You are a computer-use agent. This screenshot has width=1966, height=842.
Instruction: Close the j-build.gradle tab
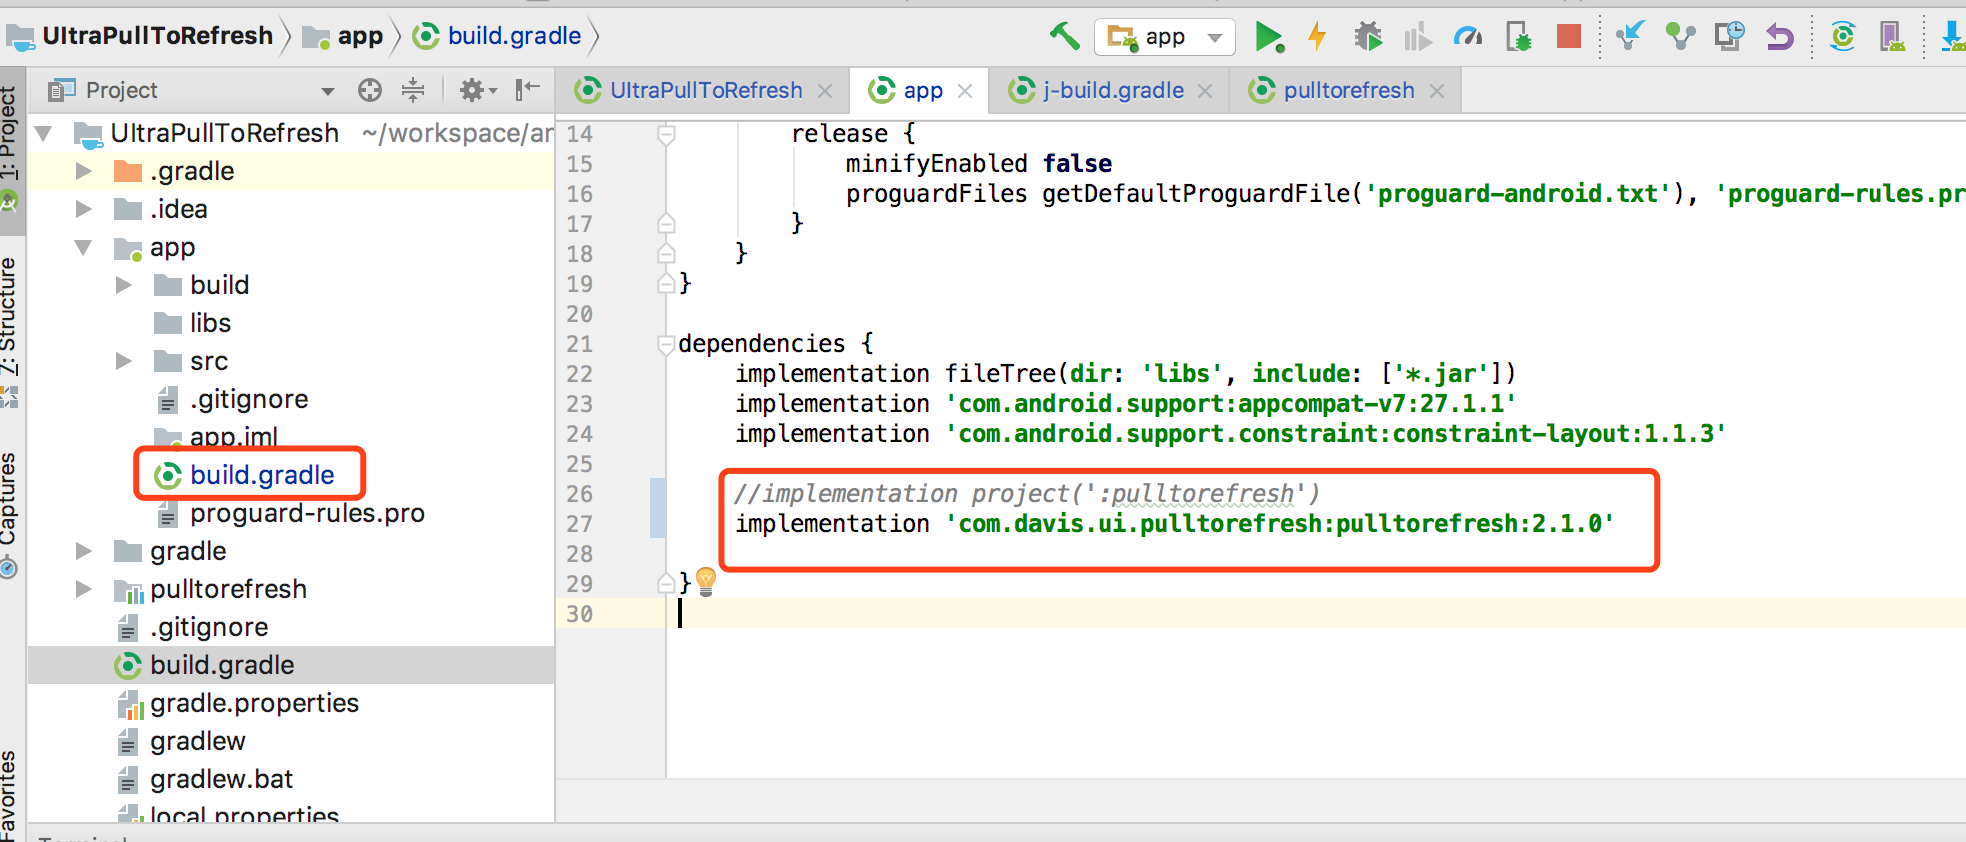(x=1205, y=91)
